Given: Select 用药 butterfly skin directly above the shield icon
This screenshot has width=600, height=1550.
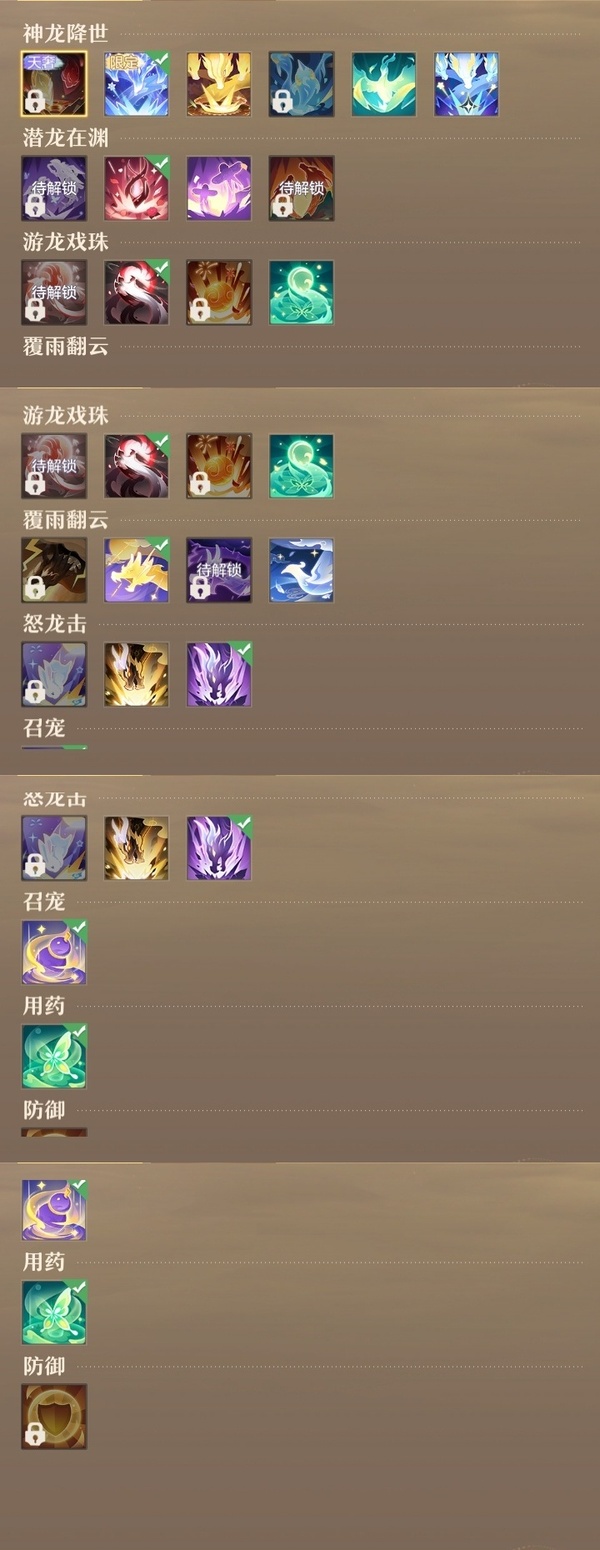Looking at the screenshot, I should (x=54, y=1312).
